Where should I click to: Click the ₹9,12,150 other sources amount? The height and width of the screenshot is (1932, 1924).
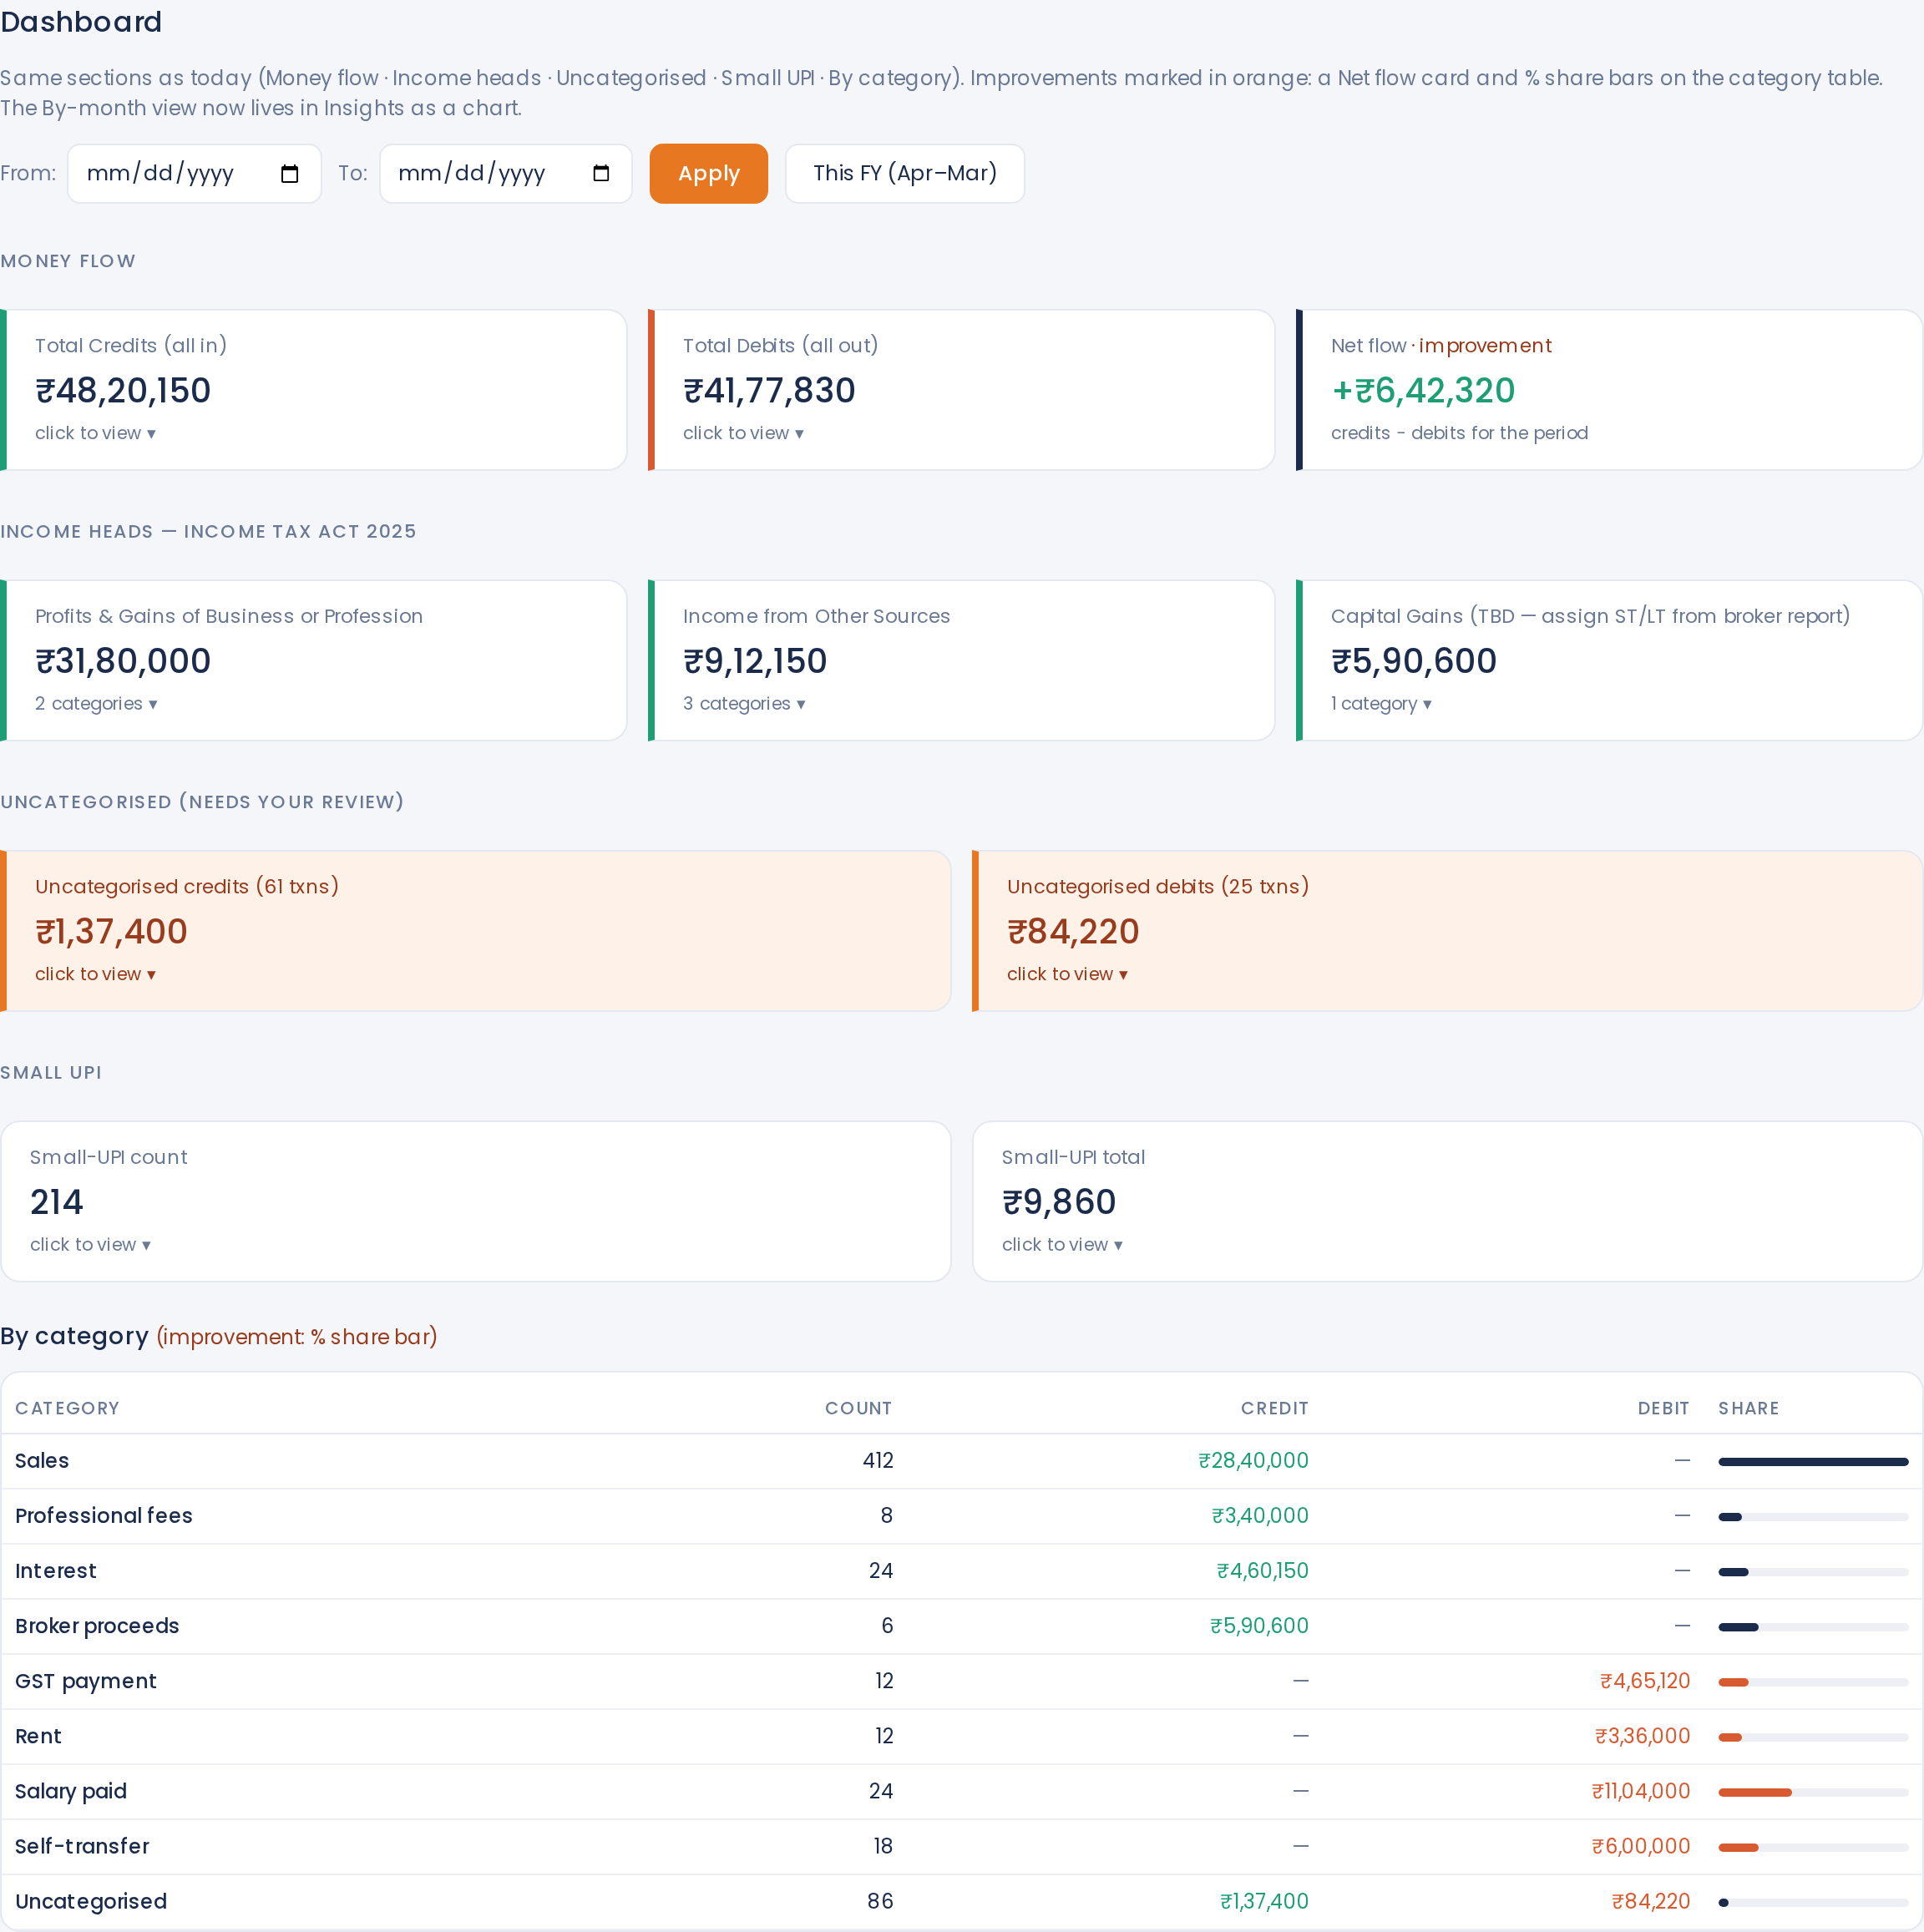(755, 661)
